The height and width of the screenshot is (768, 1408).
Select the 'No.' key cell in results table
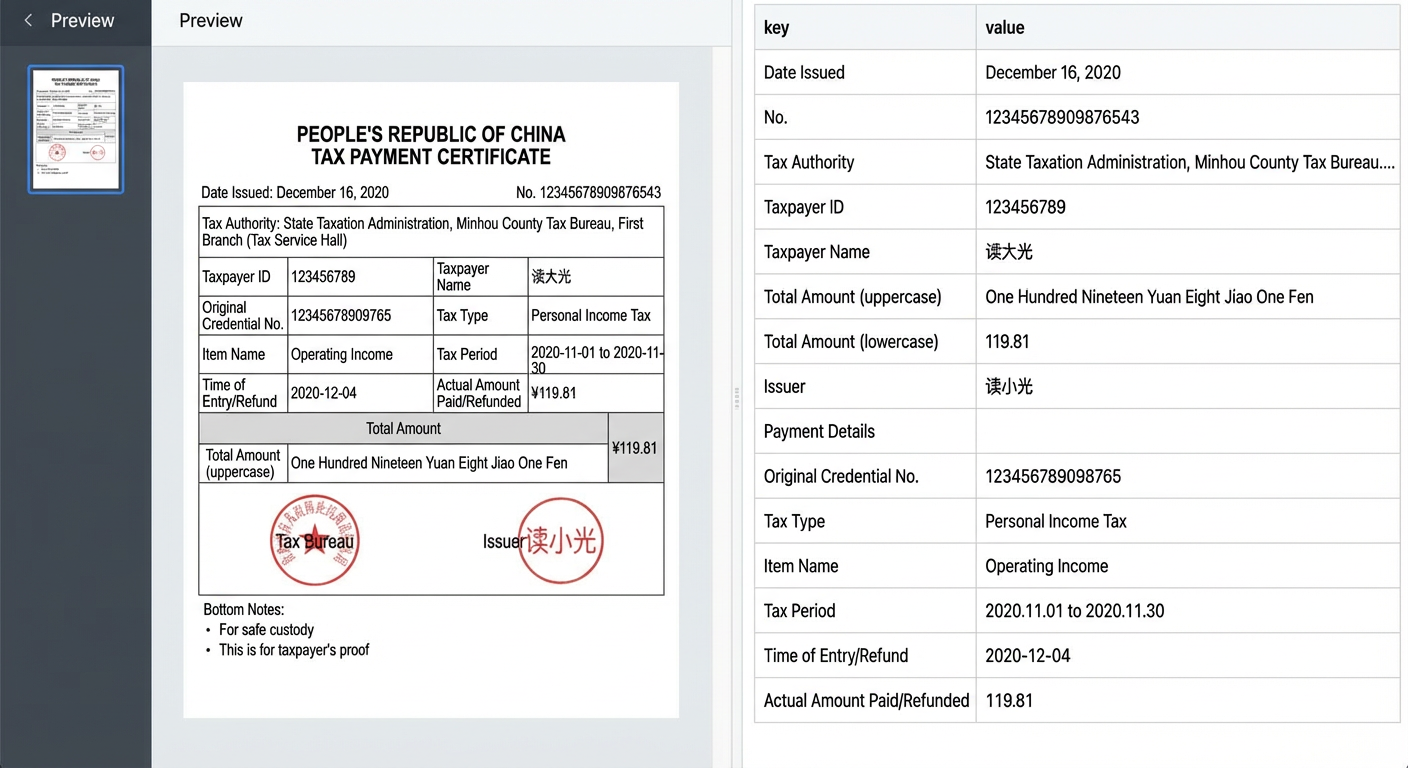865,118
